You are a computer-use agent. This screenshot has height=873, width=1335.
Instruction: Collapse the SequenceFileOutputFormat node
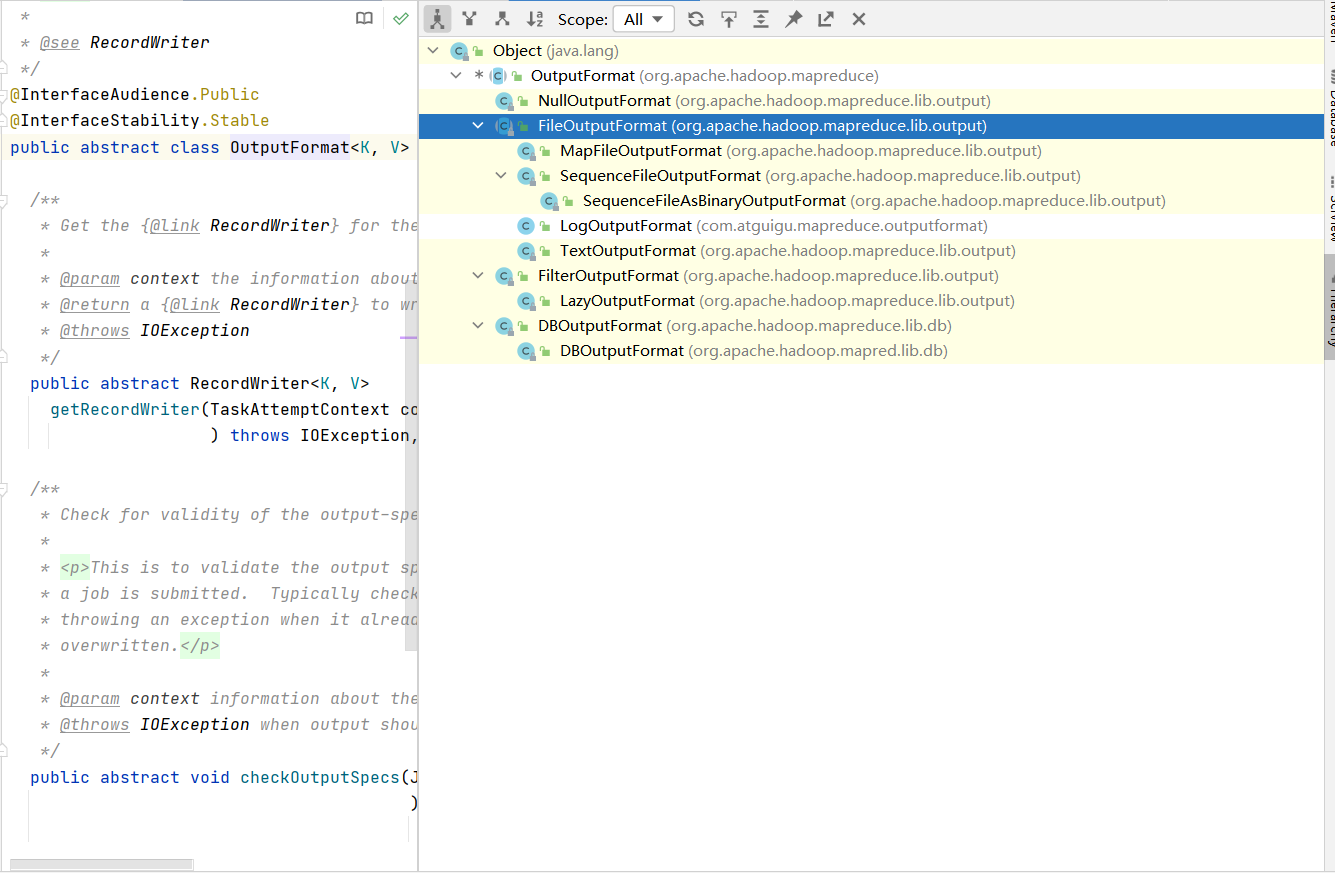501,176
